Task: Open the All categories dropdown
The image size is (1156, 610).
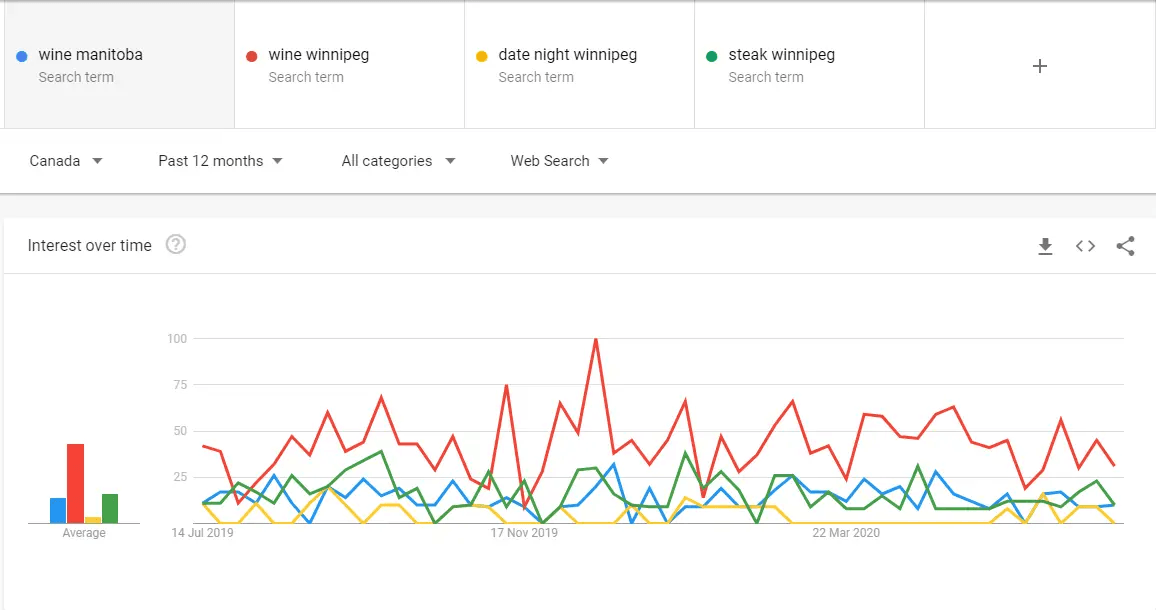Action: [397, 161]
